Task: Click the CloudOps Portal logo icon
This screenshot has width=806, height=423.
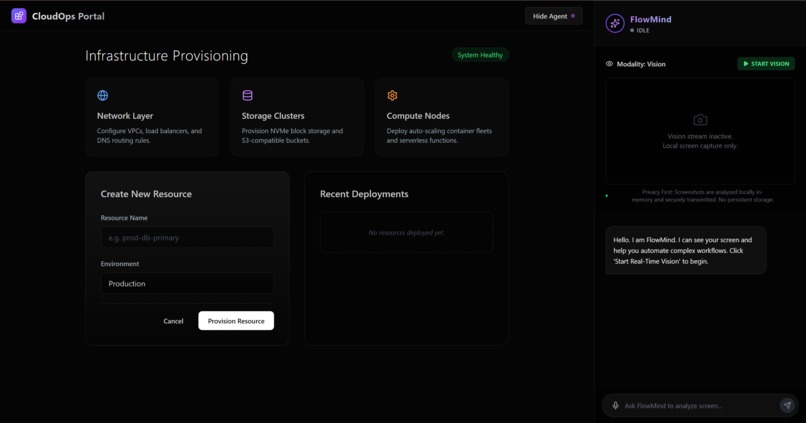Action: (x=19, y=16)
